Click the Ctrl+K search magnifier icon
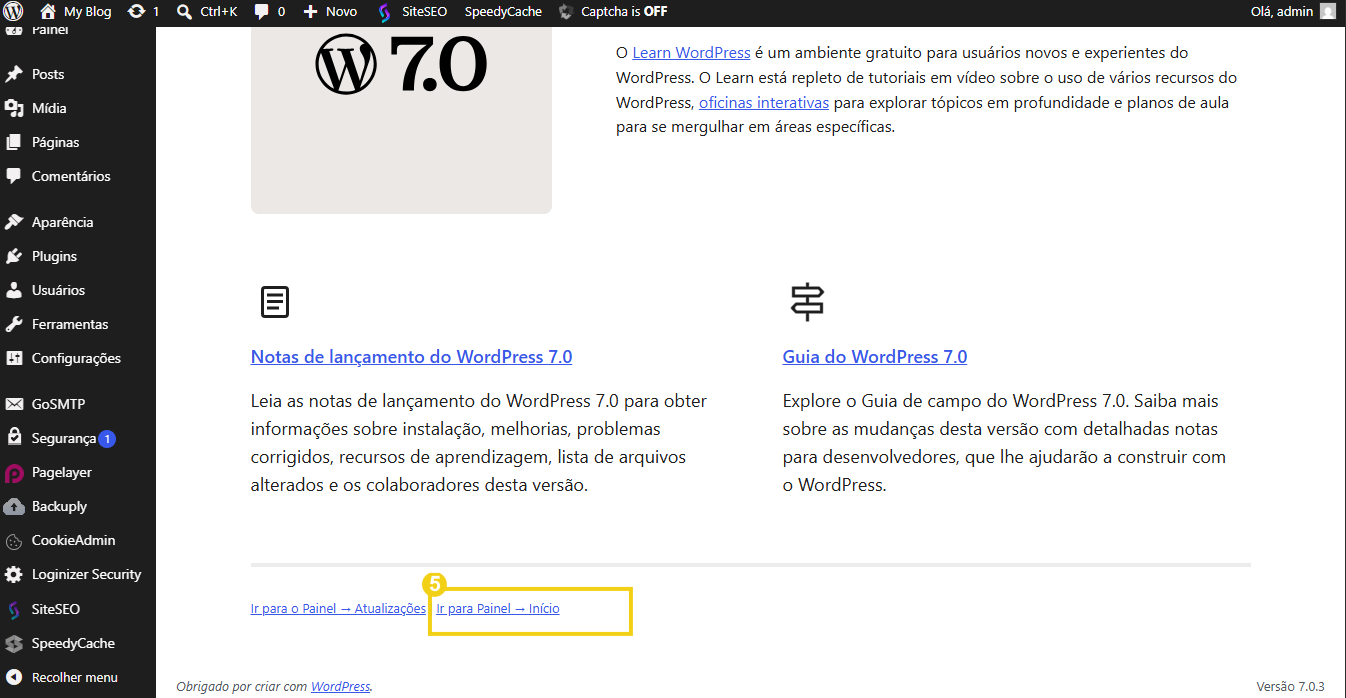 [184, 12]
